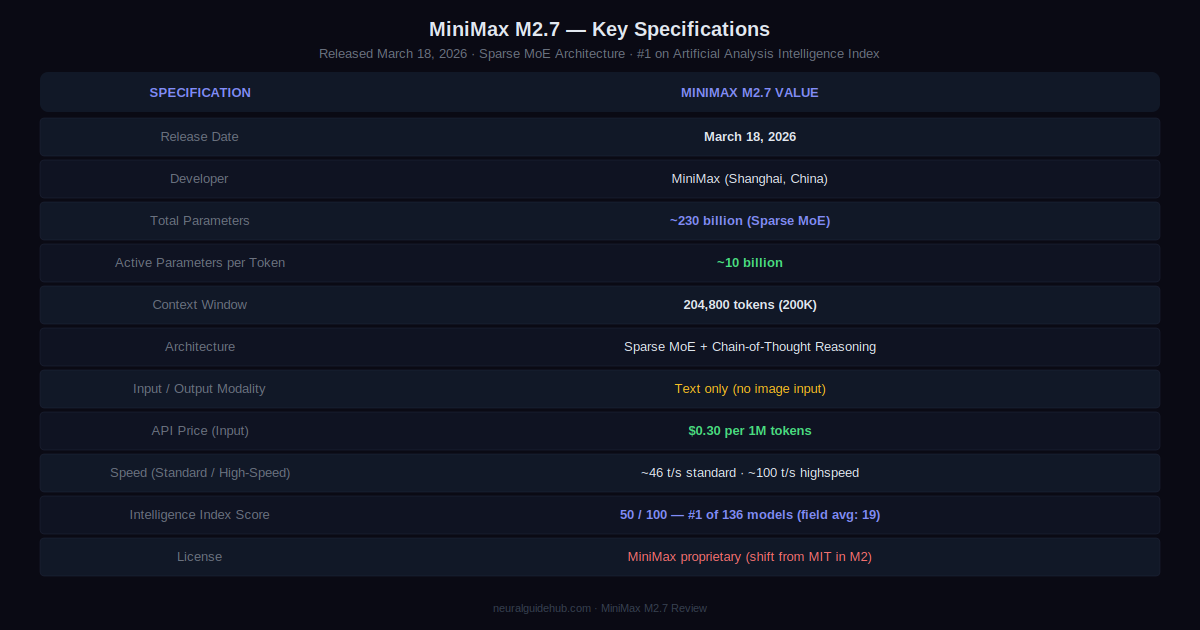This screenshot has height=630, width=1200.
Task: Select the Release Date row label
Action: 200,137
